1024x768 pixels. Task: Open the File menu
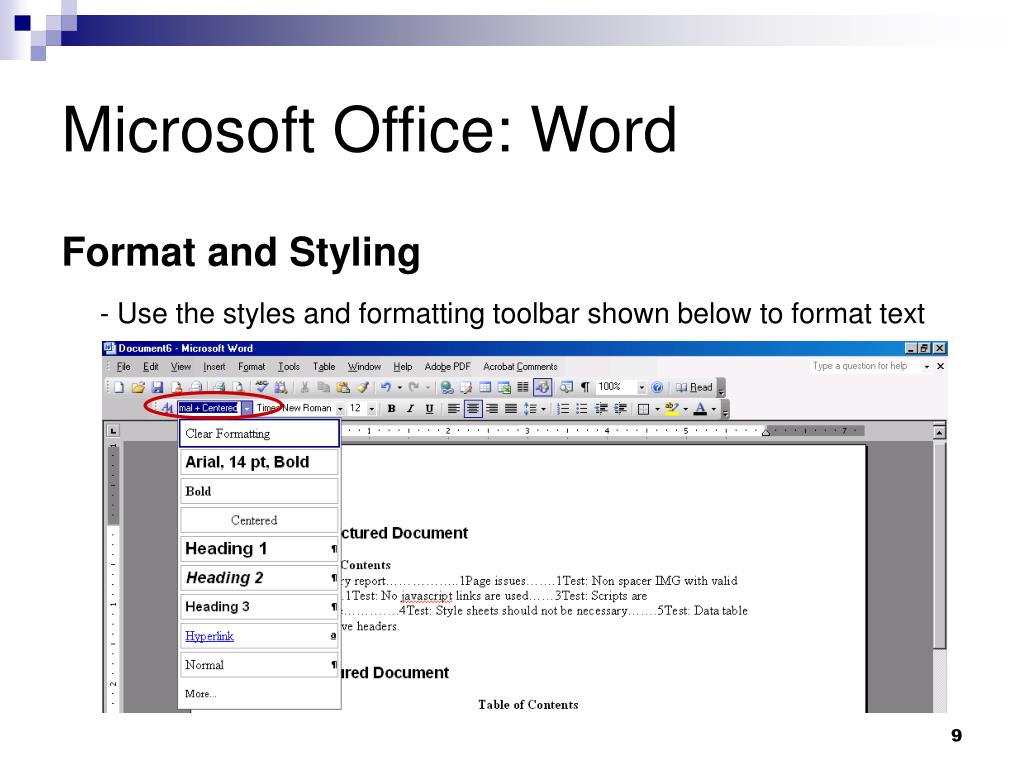point(123,366)
